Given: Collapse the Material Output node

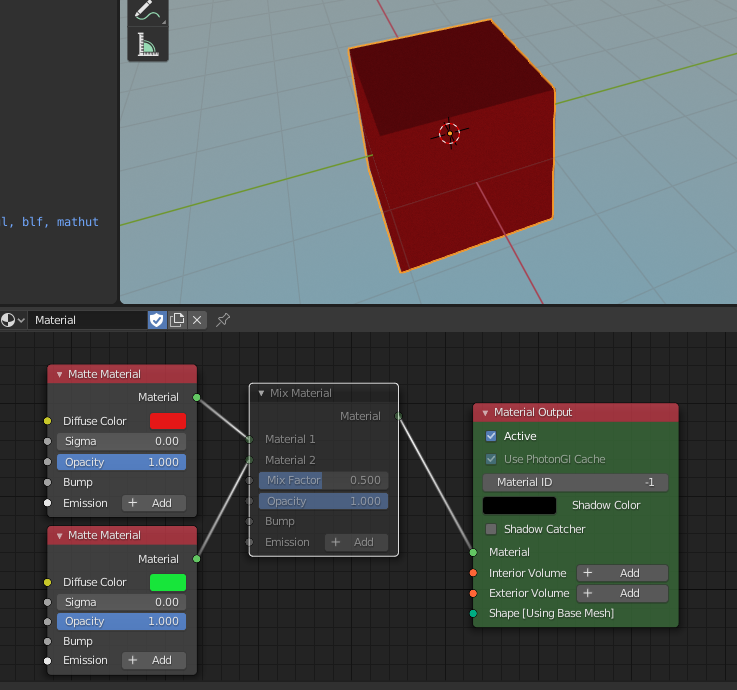Looking at the screenshot, I should [485, 412].
